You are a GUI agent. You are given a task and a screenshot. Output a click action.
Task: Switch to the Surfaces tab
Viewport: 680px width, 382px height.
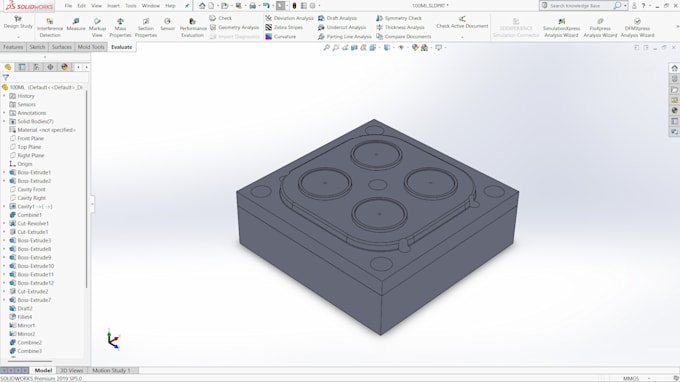pyautogui.click(x=62, y=47)
